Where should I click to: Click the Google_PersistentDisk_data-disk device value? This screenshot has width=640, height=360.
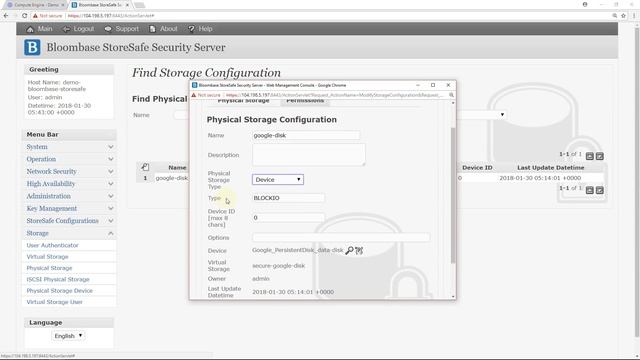[x=298, y=250]
